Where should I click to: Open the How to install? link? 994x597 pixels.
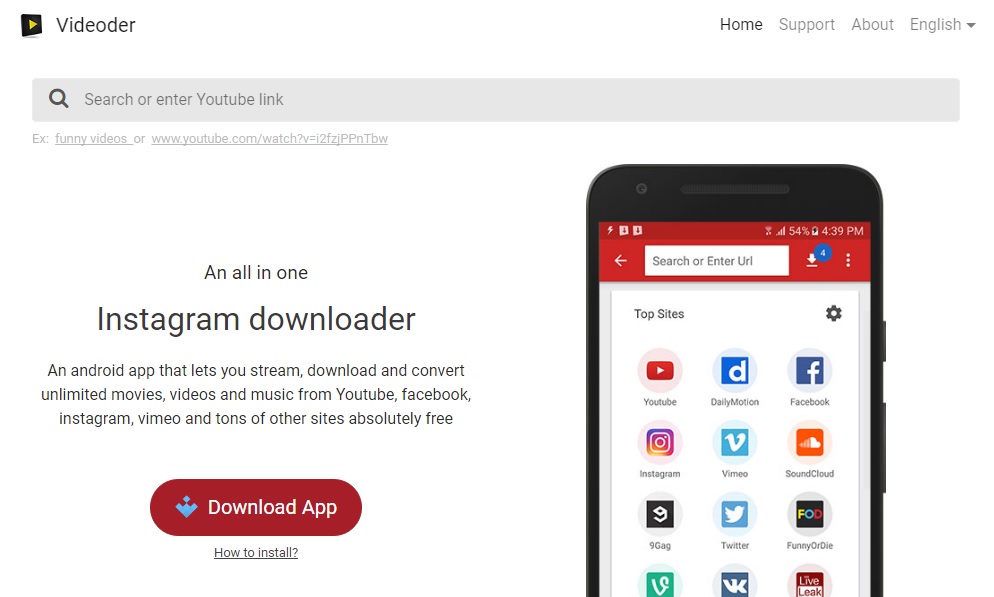click(x=255, y=553)
